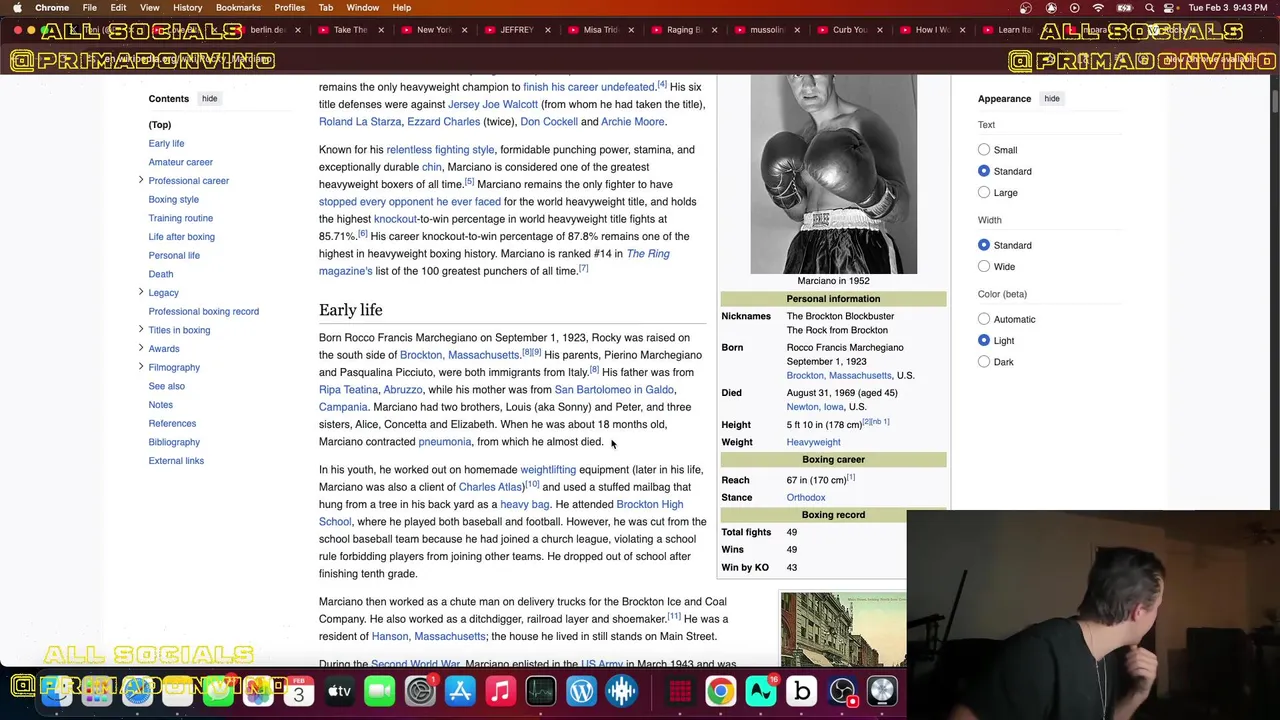
Task: Select Large text size
Action: [984, 192]
